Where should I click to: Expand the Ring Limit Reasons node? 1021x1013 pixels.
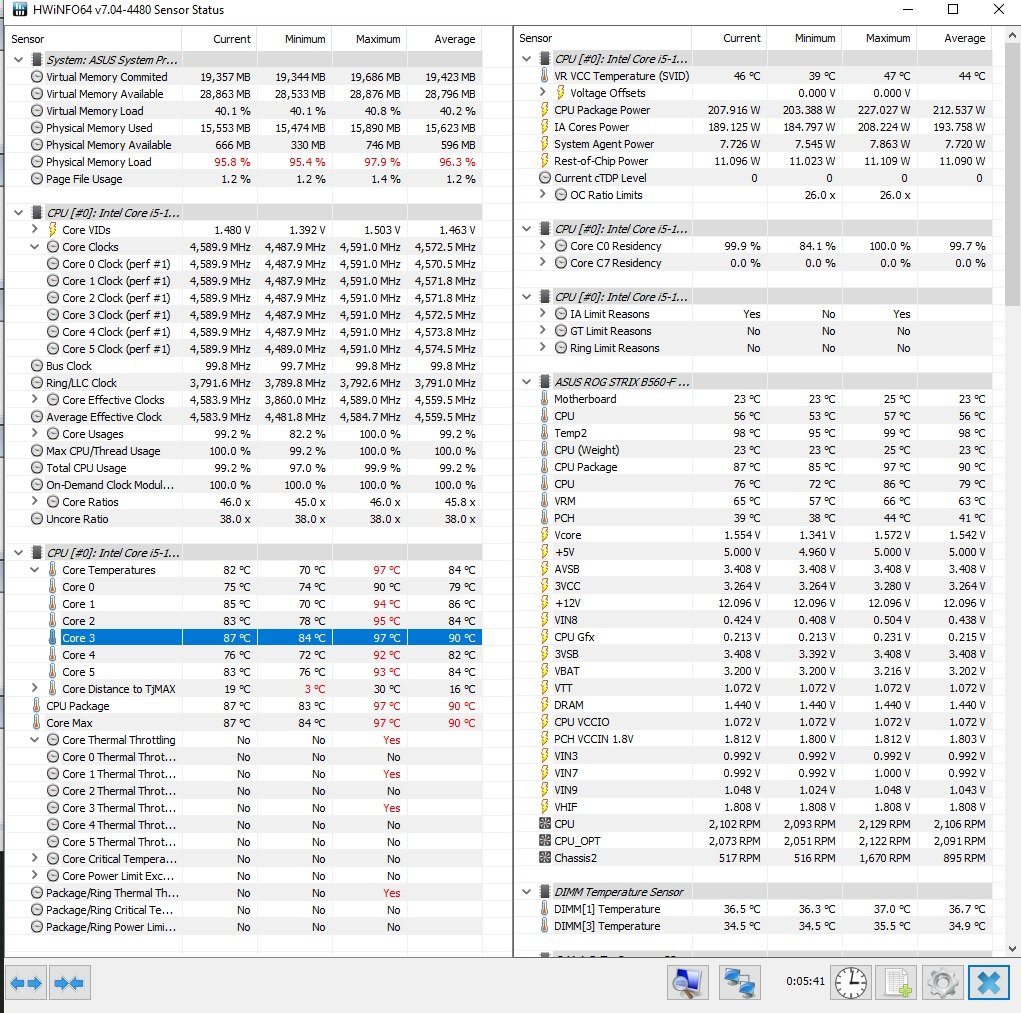tap(542, 347)
